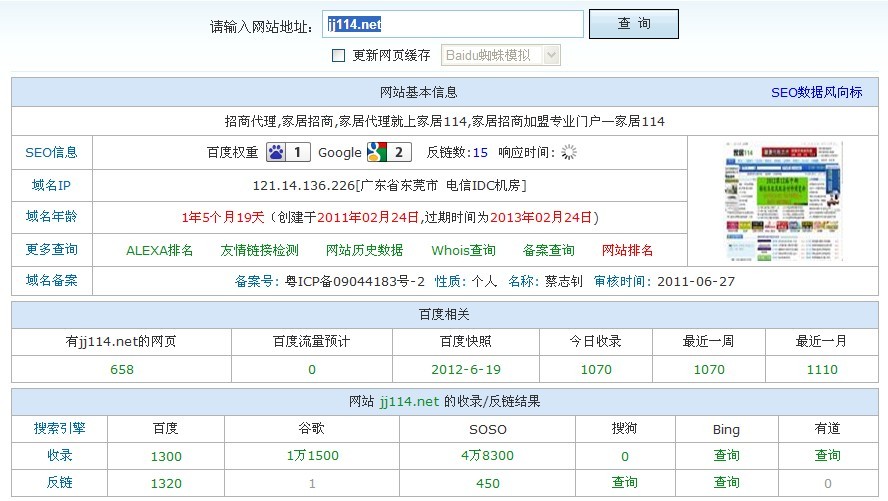This screenshot has height=501, width=888.
Task: Click the IP address 121.14.136.226 text
Action: pyautogui.click(x=304, y=186)
